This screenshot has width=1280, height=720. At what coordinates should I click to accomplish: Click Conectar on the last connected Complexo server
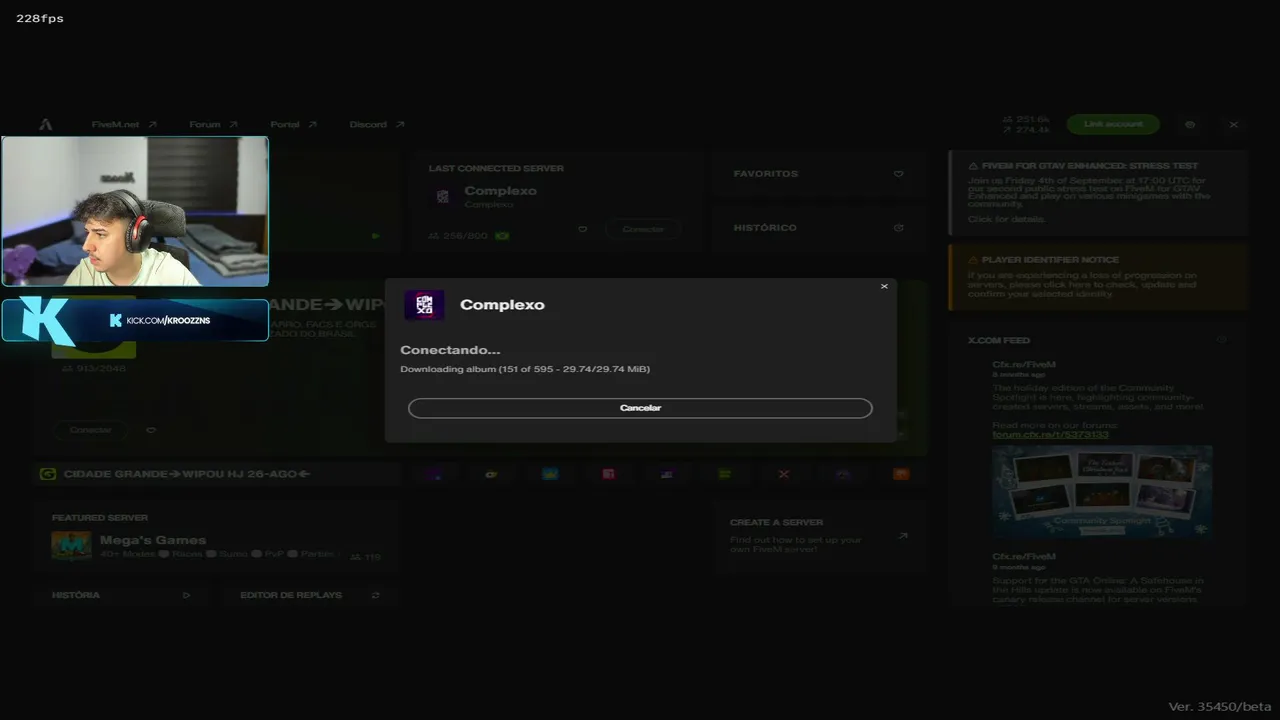[643, 229]
